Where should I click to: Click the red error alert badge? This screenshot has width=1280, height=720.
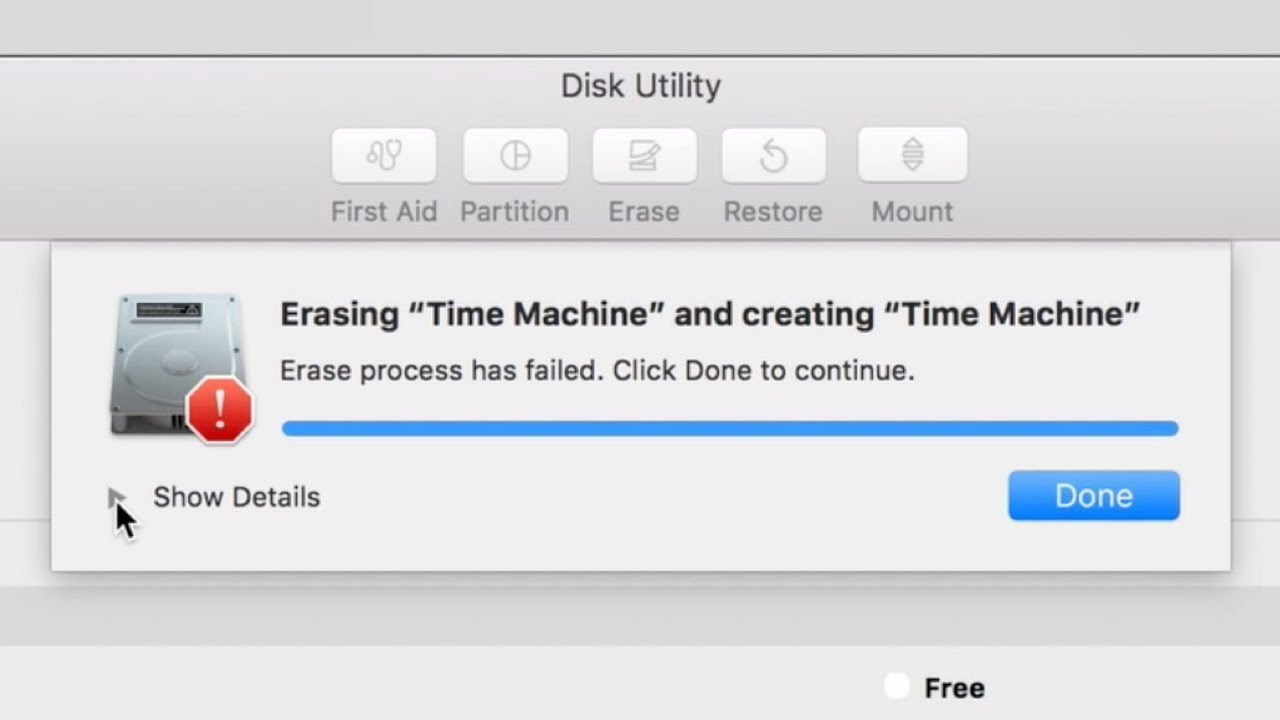[219, 409]
